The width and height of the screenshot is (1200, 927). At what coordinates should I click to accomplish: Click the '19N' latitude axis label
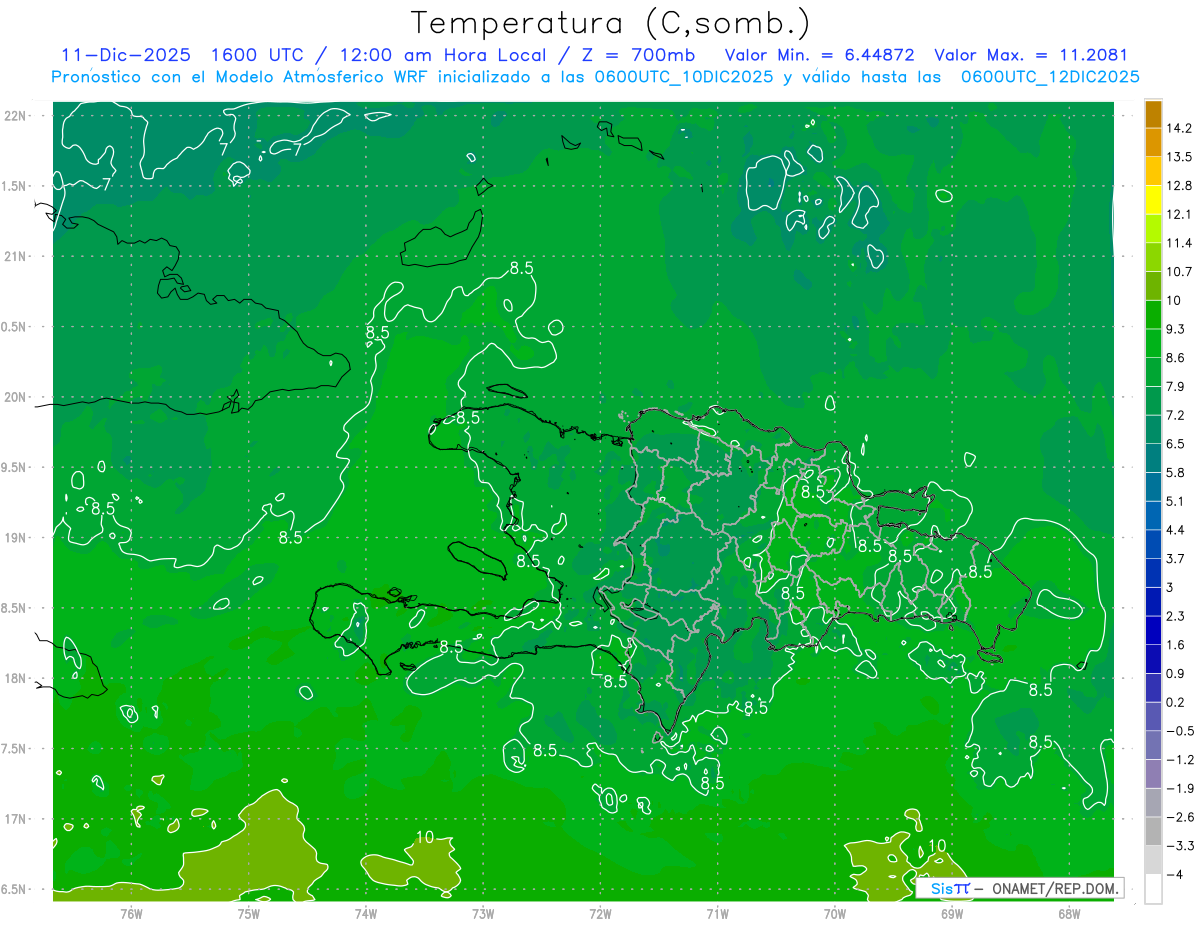pos(16,538)
